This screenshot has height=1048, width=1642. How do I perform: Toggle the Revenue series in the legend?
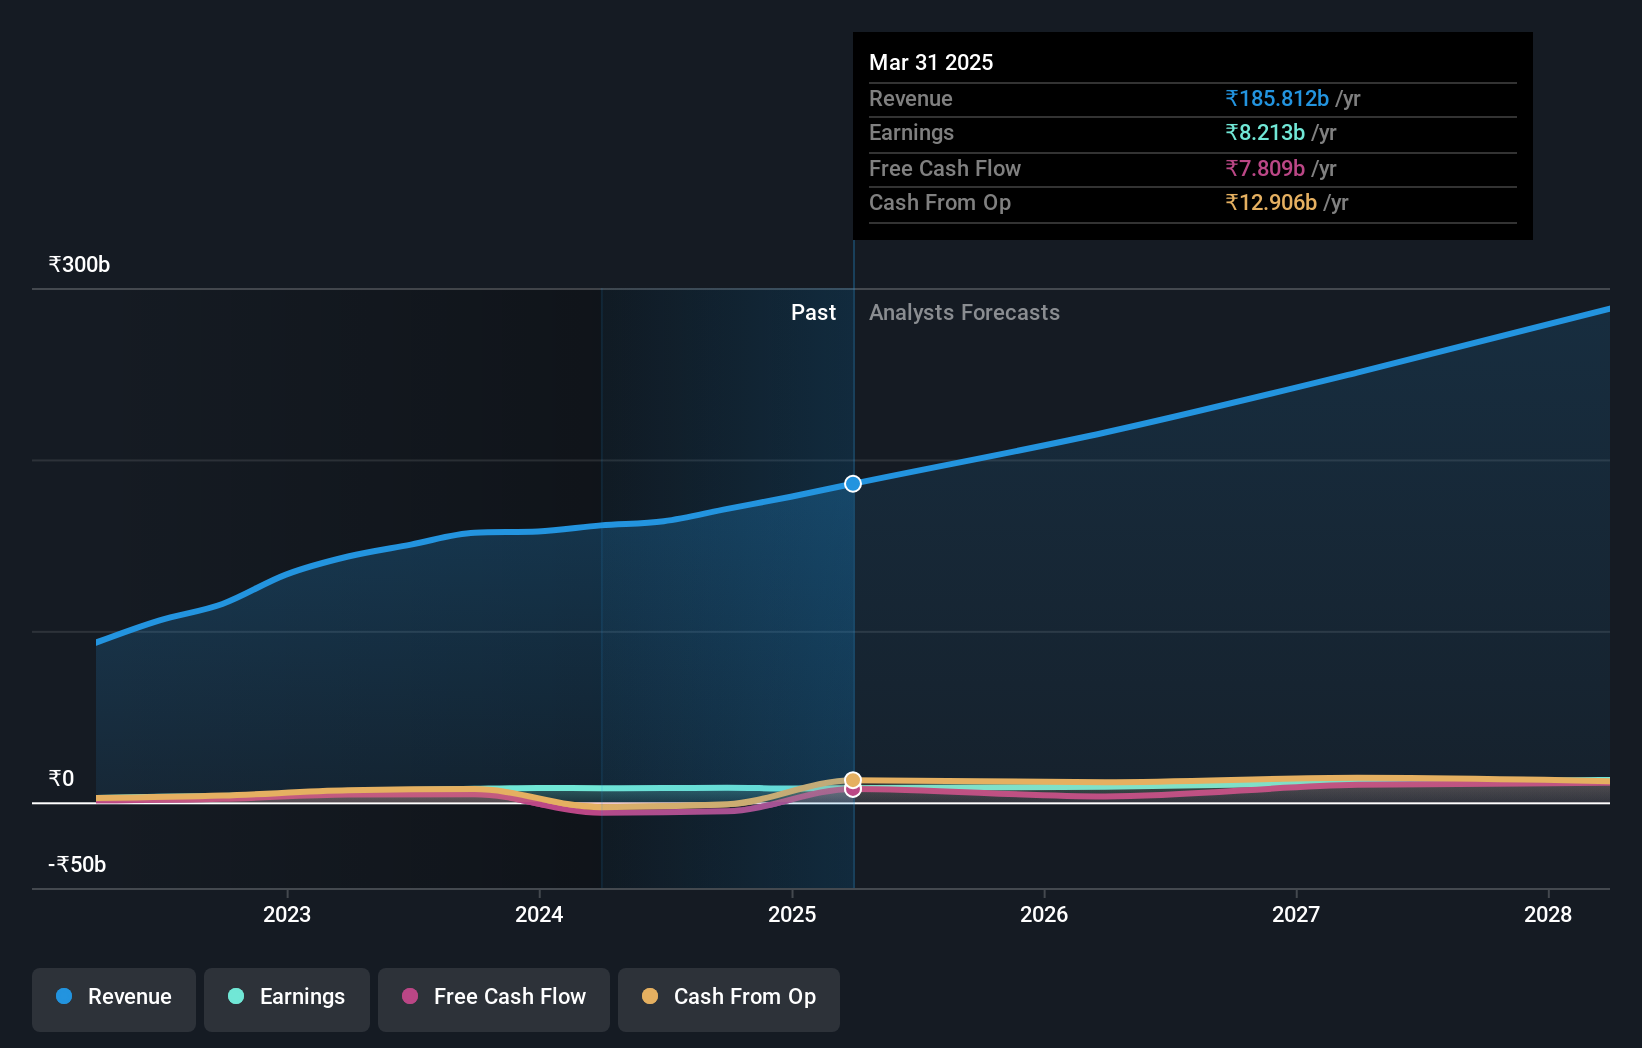pyautogui.click(x=114, y=999)
